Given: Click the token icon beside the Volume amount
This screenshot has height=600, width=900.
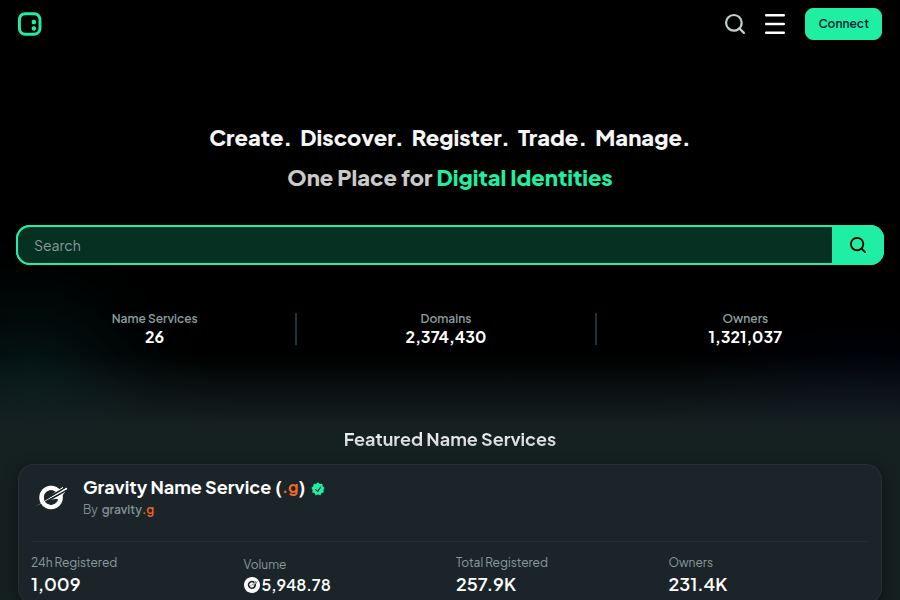Looking at the screenshot, I should [x=251, y=585].
